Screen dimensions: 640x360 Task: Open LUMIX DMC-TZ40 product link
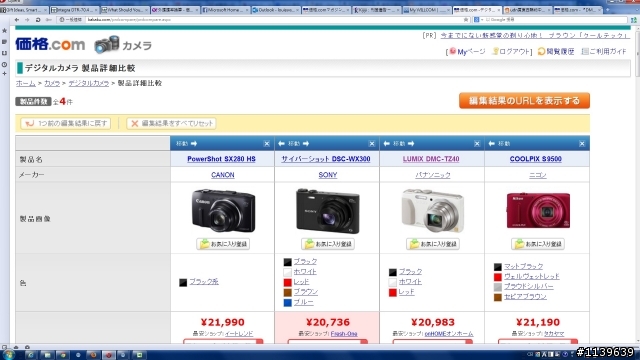(x=431, y=159)
